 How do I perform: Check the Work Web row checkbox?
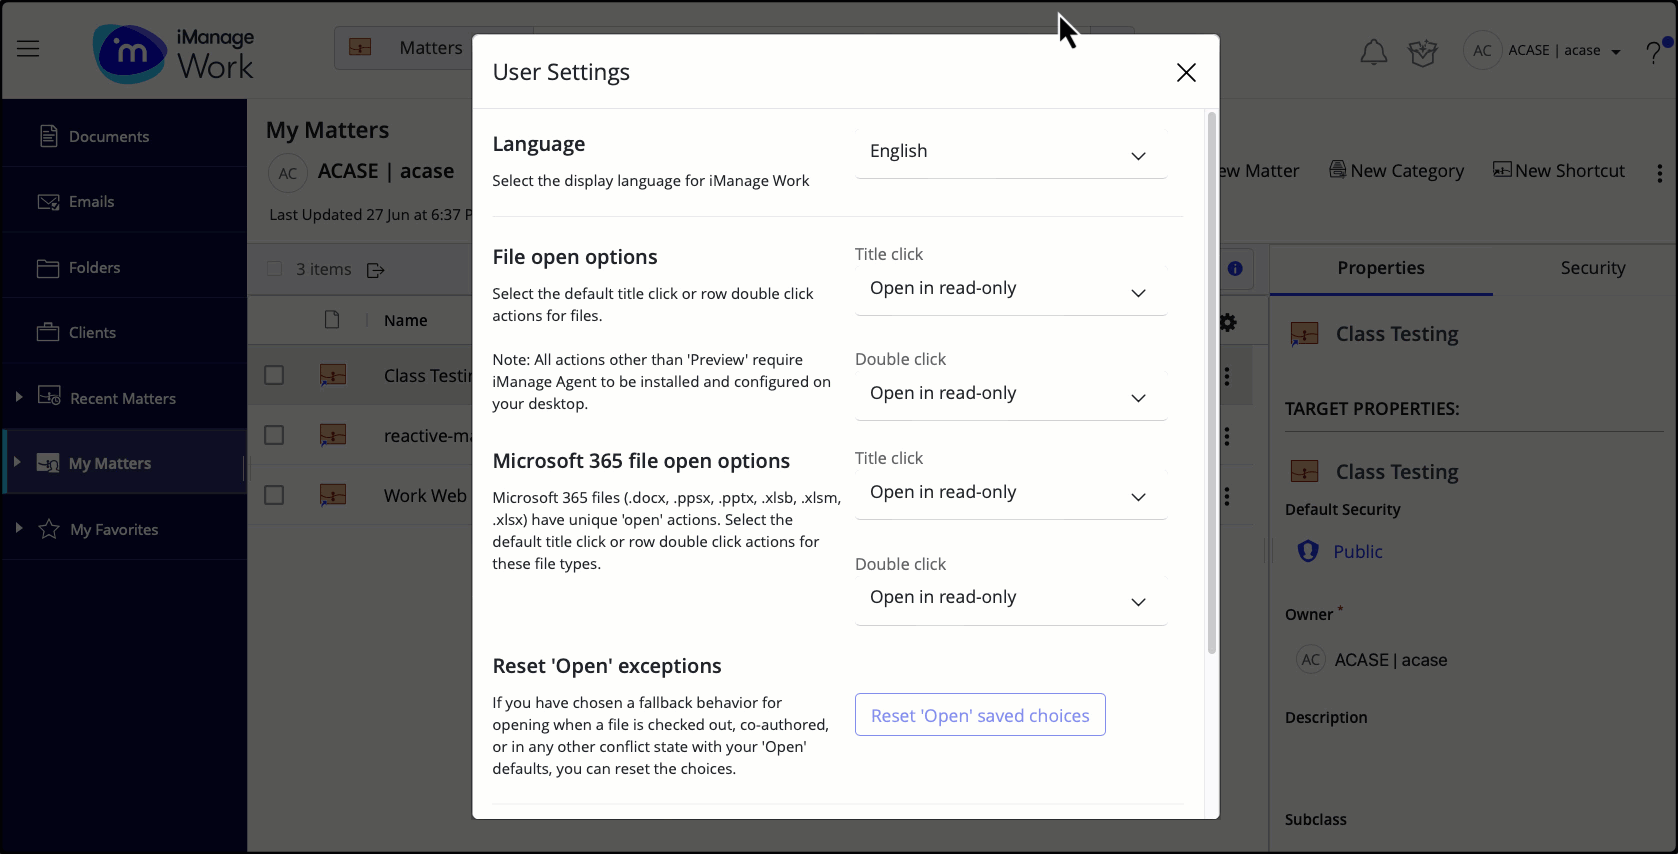274,495
